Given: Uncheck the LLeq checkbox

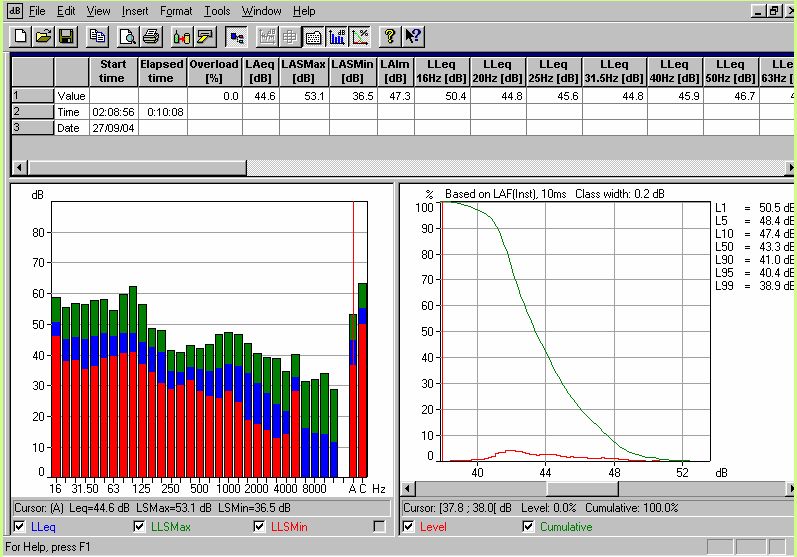Looking at the screenshot, I should [19, 527].
